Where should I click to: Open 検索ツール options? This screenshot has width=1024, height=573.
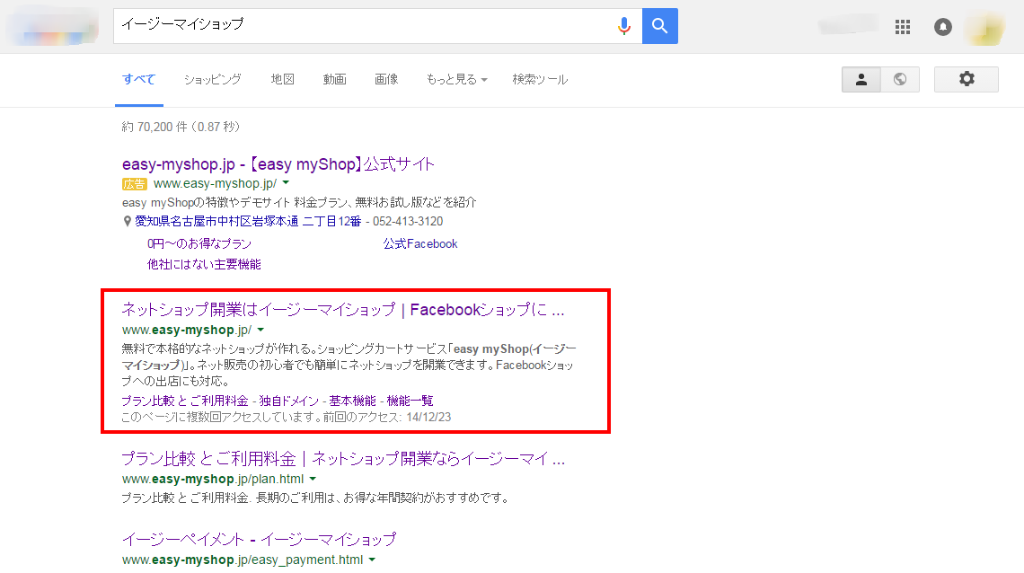[x=540, y=79]
